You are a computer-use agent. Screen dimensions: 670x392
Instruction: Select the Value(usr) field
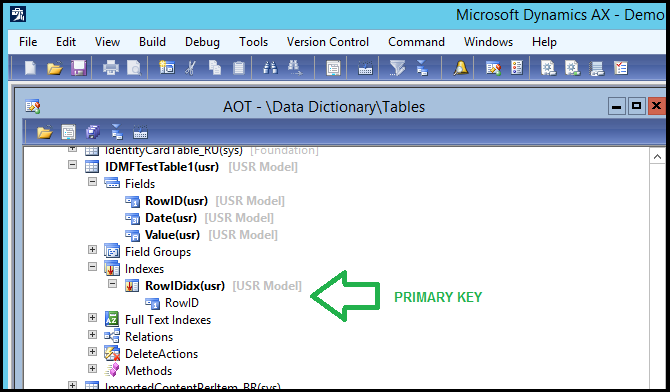coord(172,235)
